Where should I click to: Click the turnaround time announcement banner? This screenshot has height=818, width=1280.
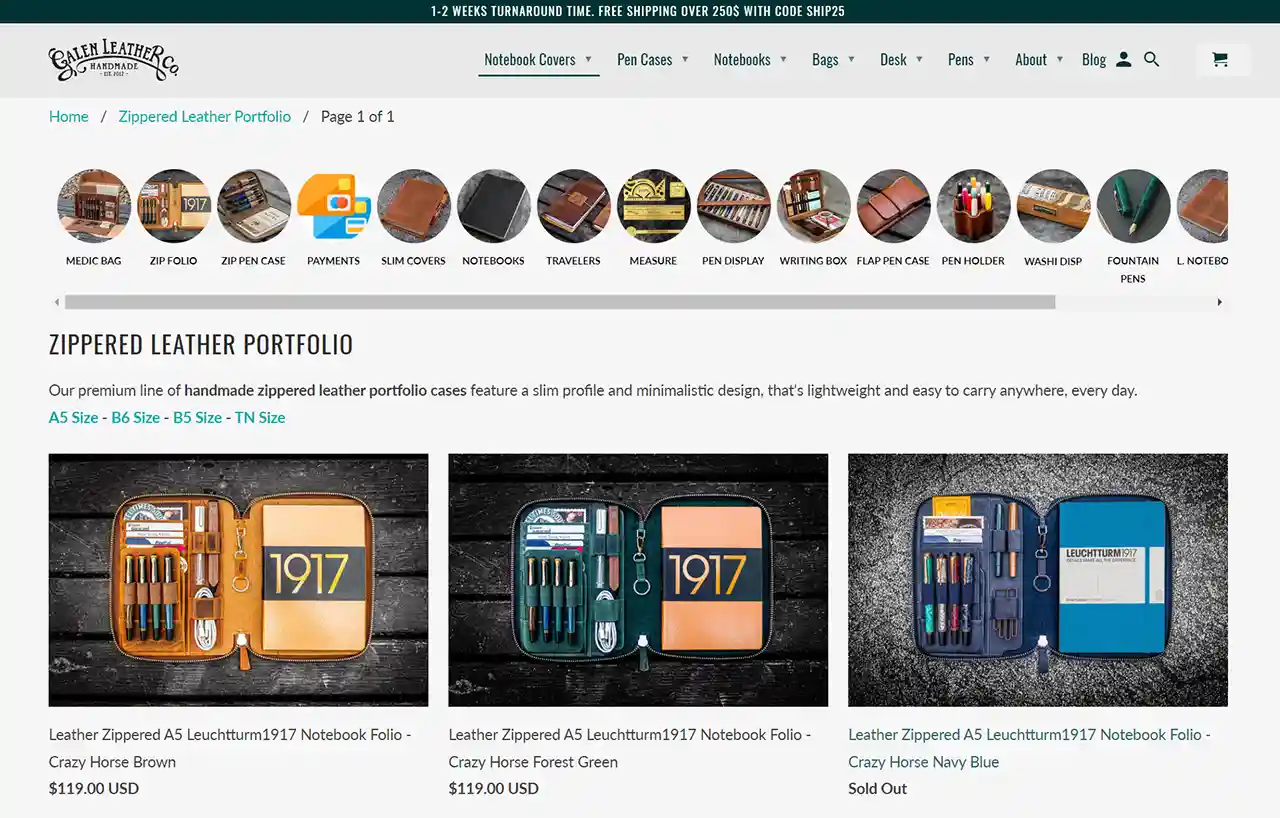(x=640, y=12)
